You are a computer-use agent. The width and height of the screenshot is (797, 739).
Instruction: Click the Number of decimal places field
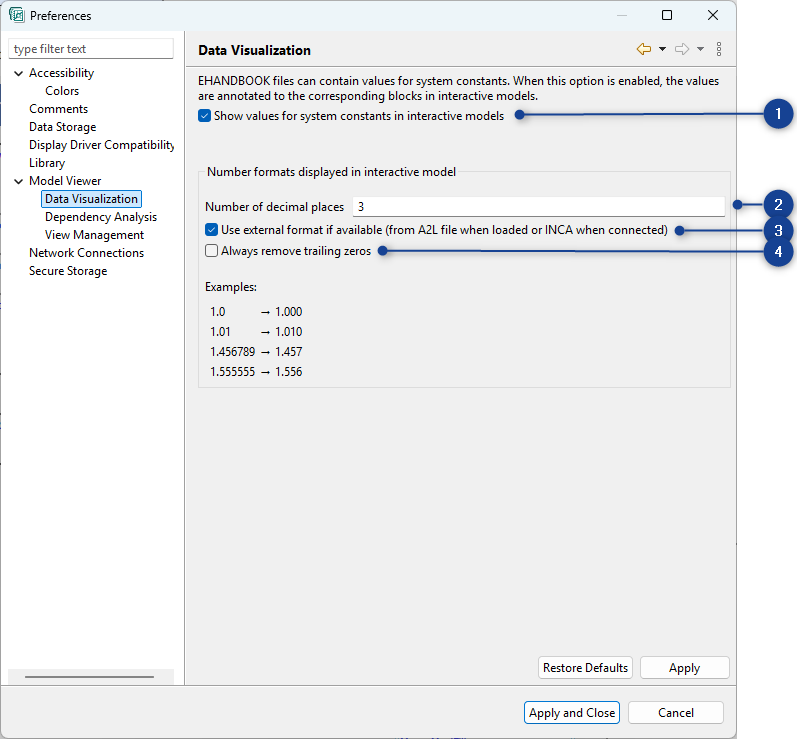tap(539, 207)
